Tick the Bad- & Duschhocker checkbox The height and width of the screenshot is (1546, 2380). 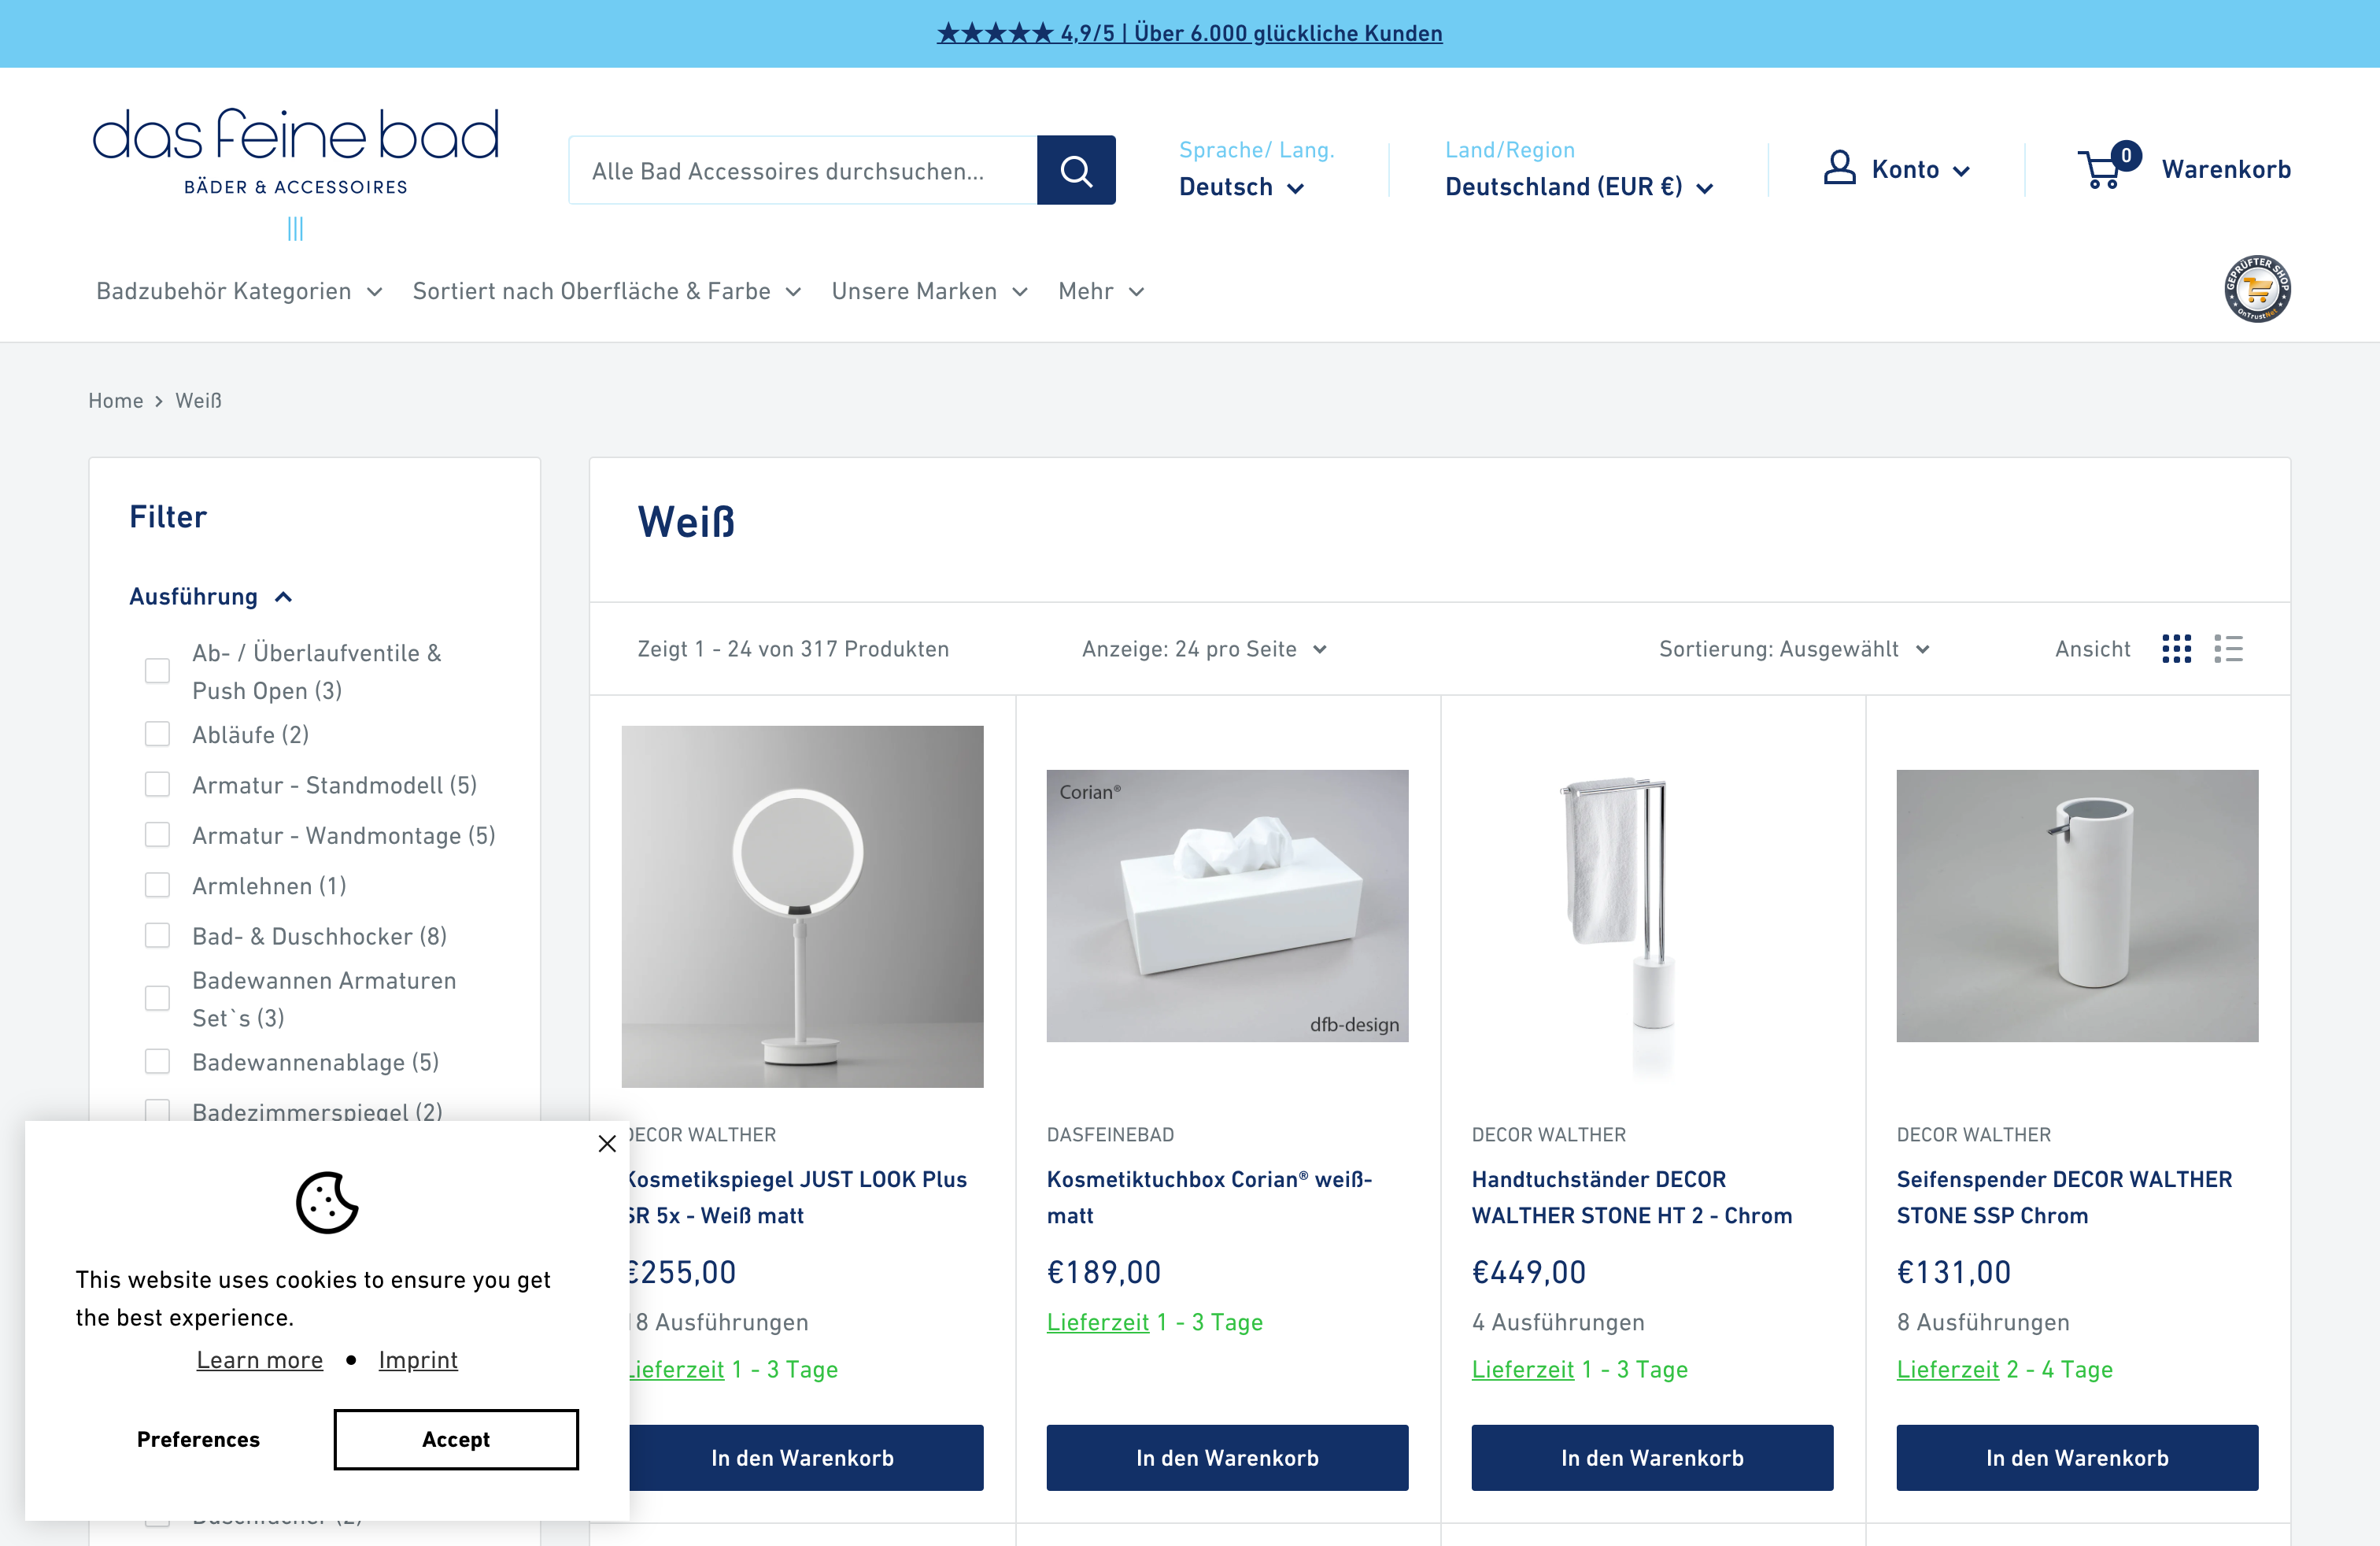point(157,936)
